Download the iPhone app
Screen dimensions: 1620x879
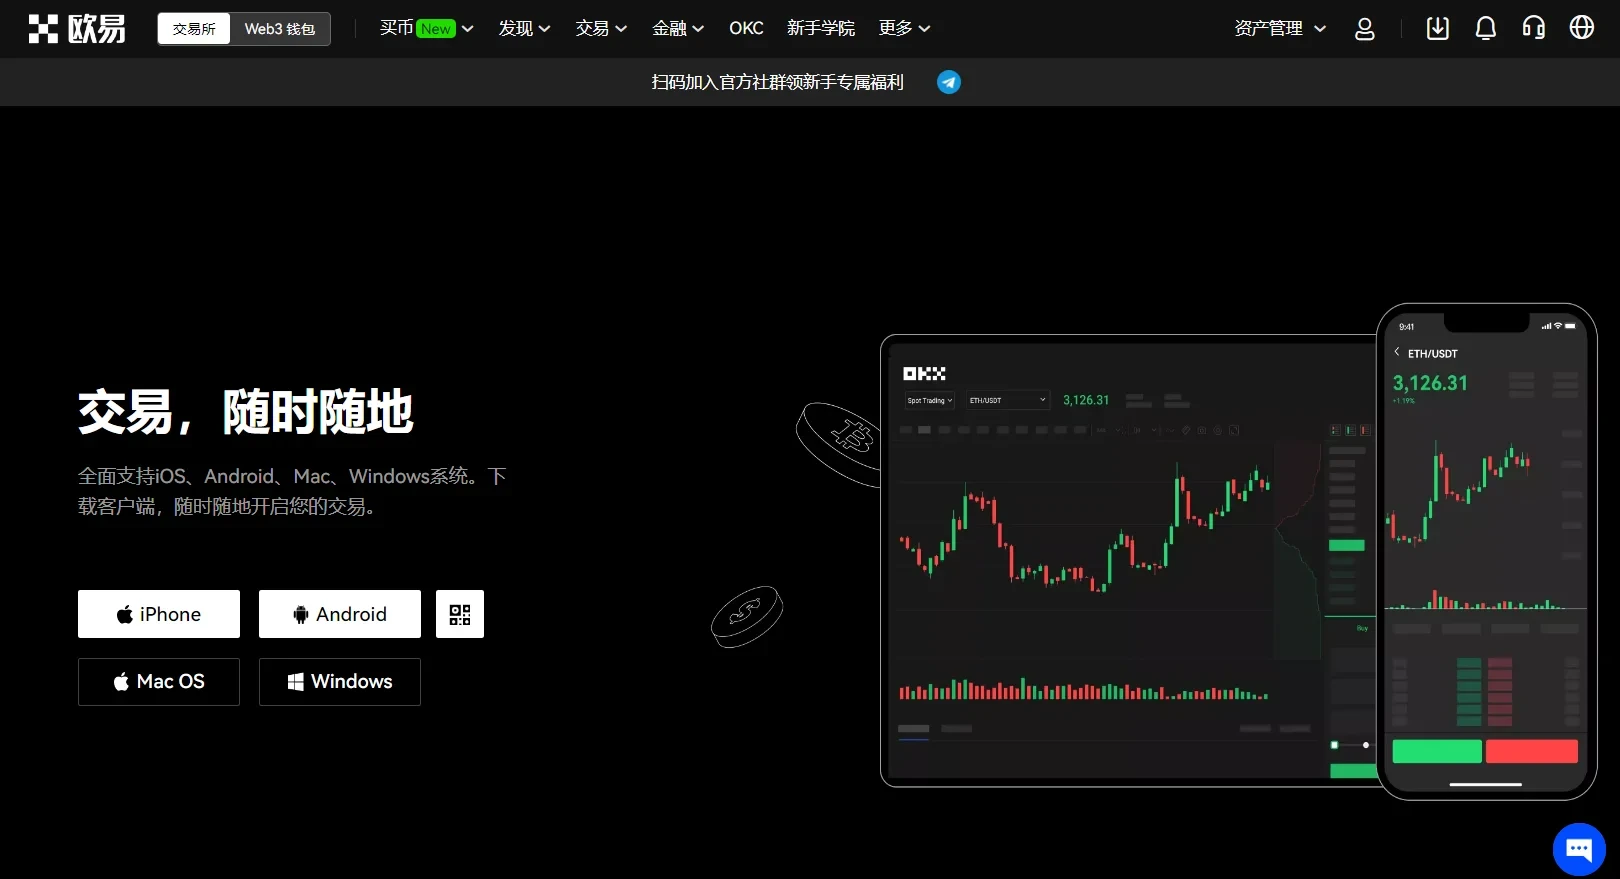click(x=159, y=614)
